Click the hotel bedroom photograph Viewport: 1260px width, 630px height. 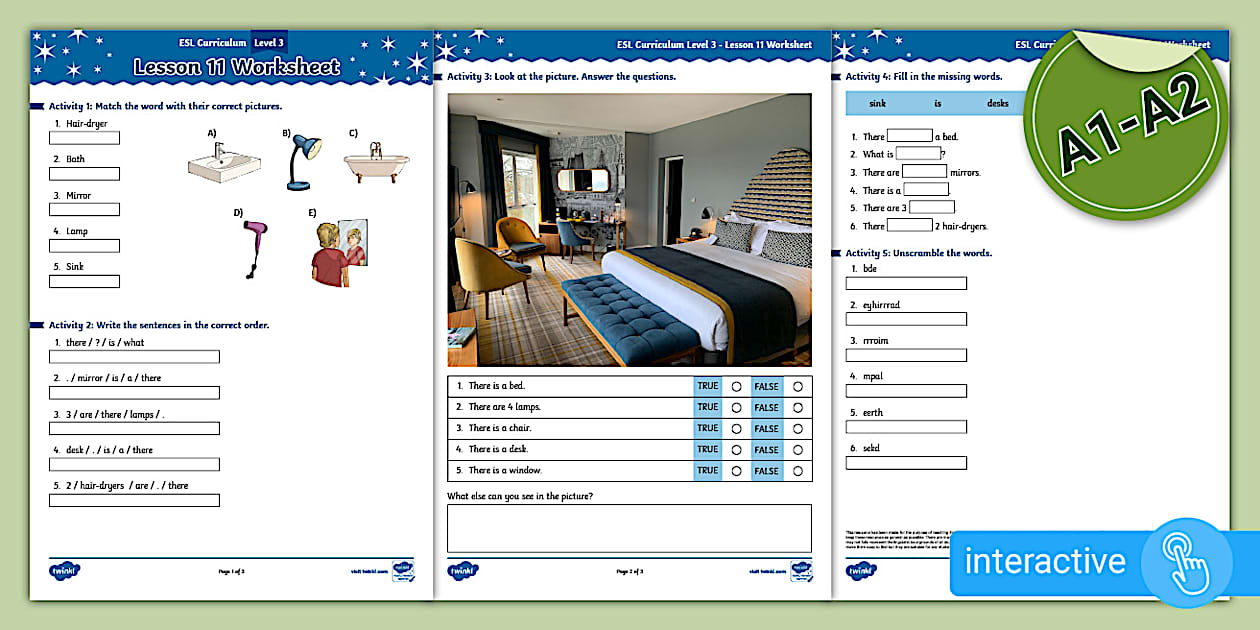629,230
